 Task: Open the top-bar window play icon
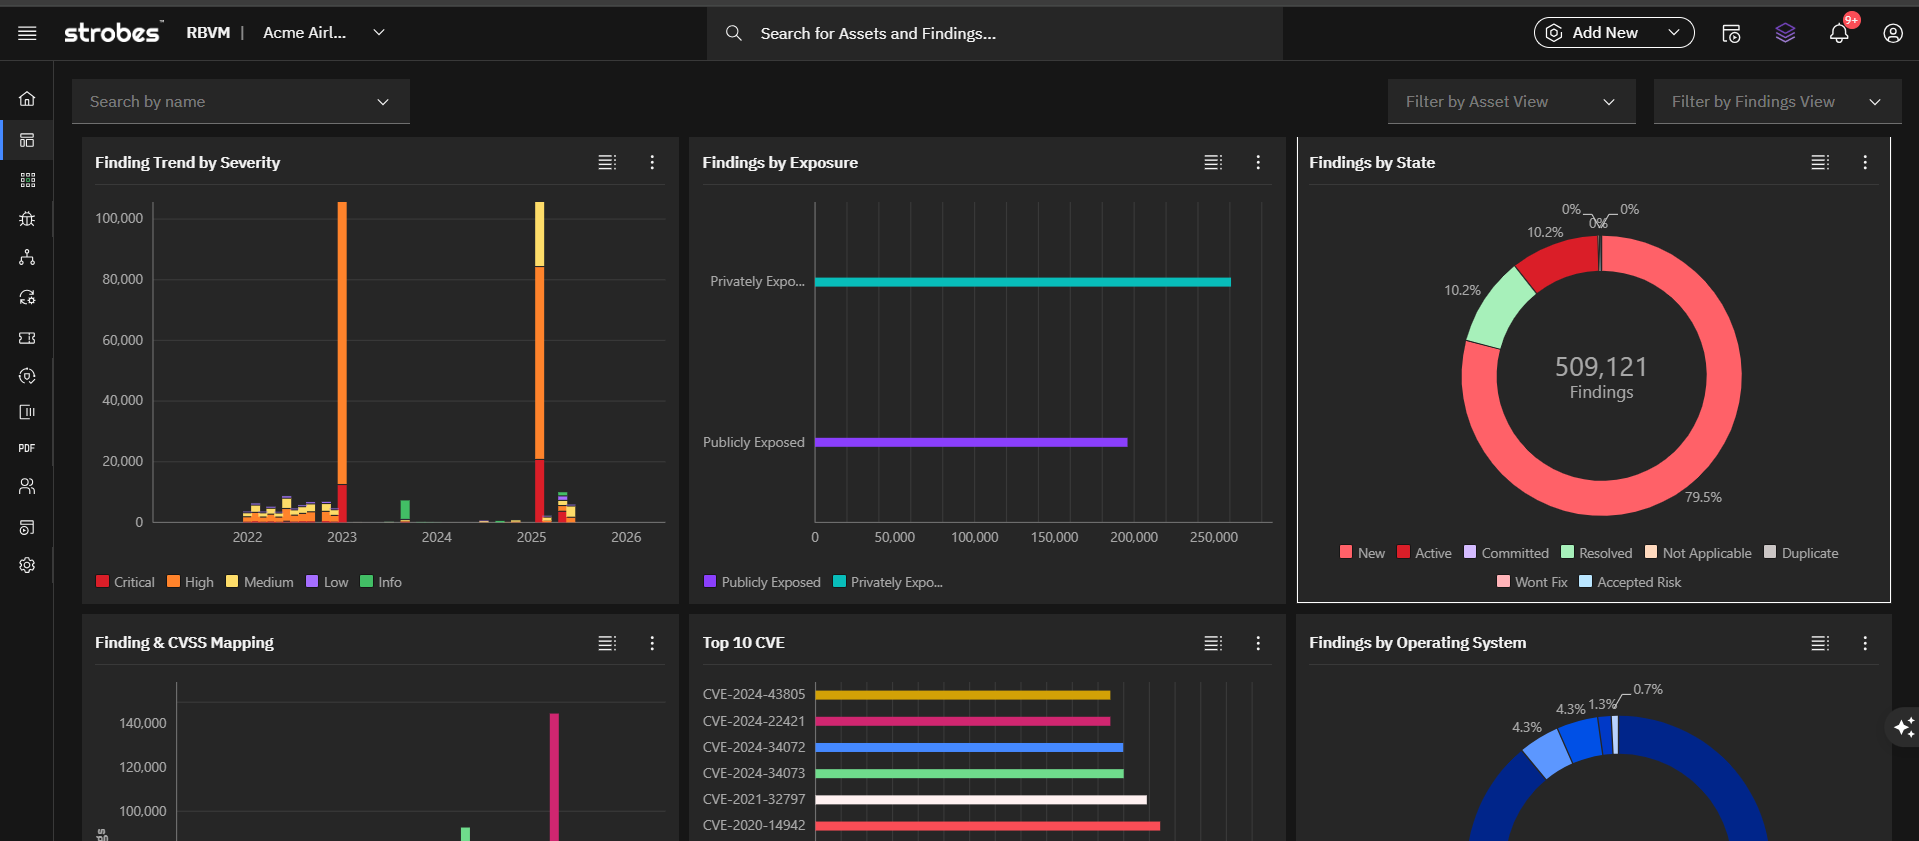(x=1731, y=33)
